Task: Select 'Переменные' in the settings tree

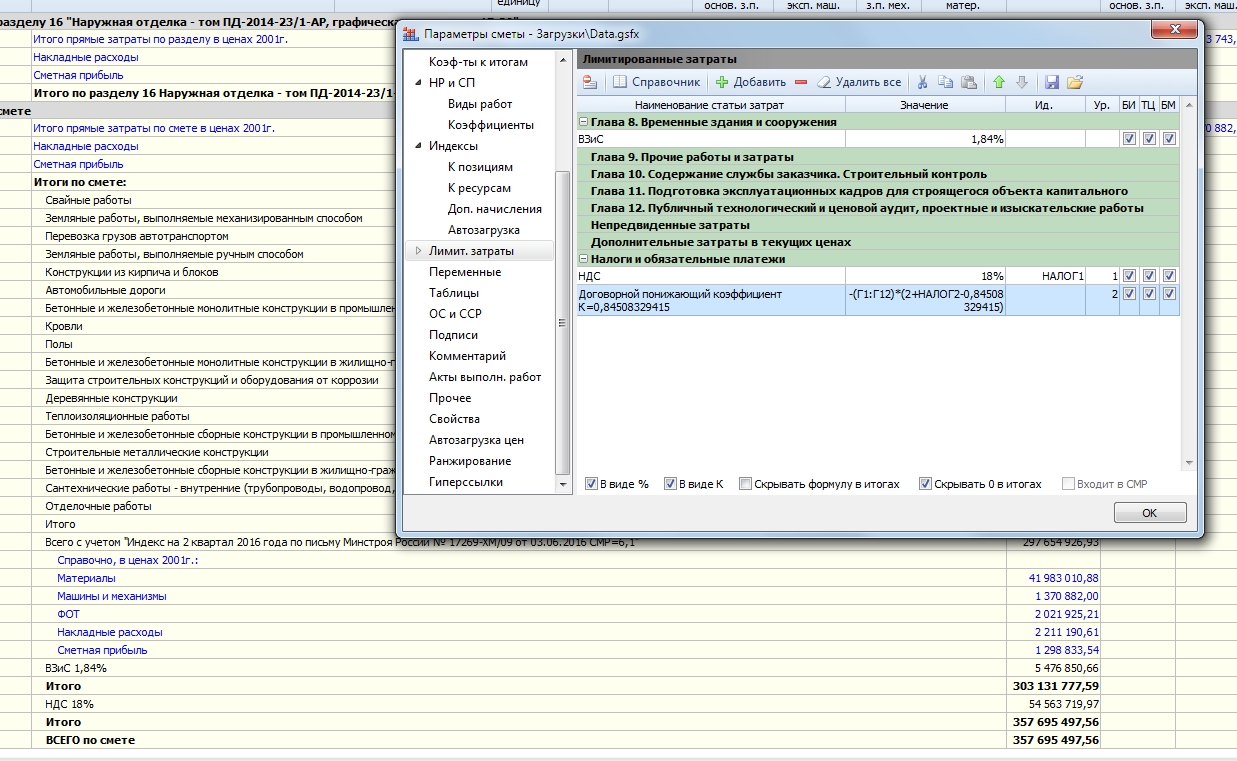Action: 465,272
